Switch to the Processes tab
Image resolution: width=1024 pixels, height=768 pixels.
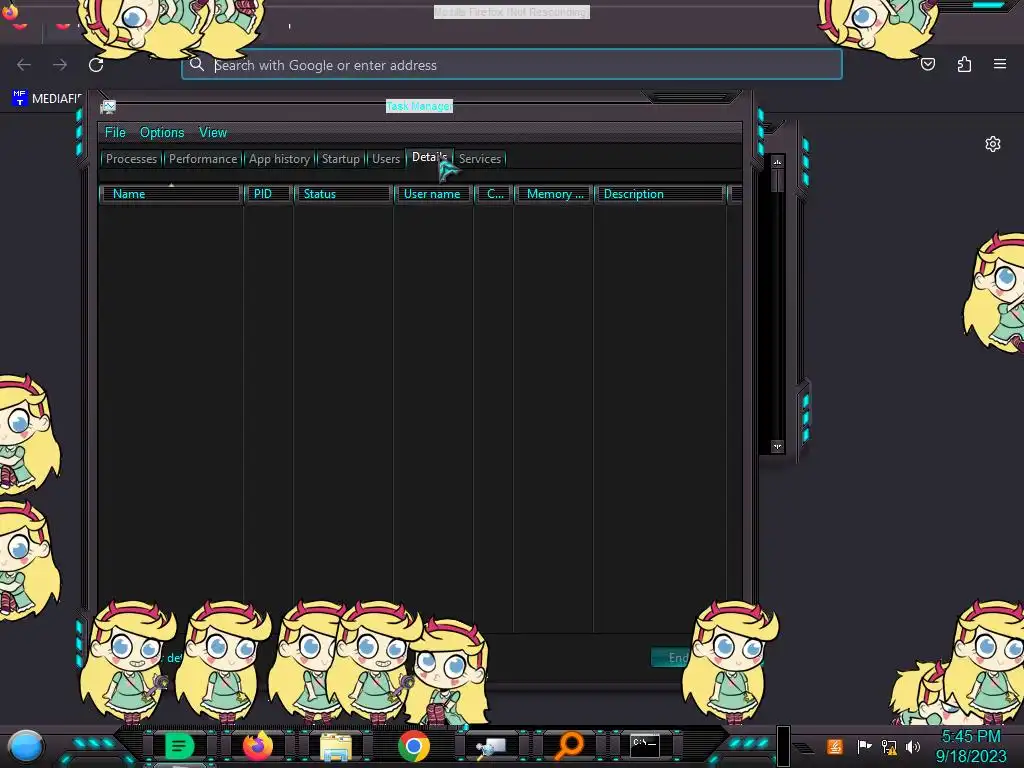coord(131,159)
